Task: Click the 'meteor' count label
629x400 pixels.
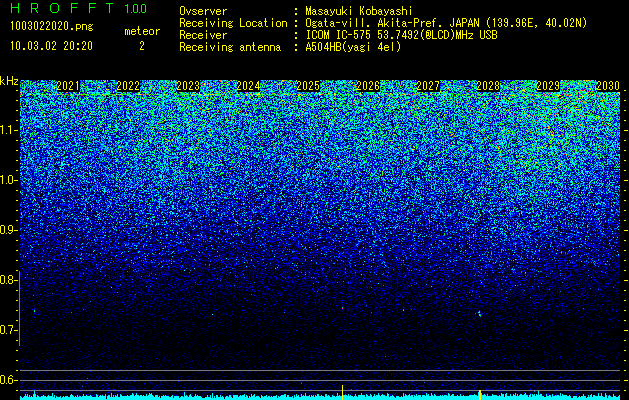Action: [x=142, y=31]
